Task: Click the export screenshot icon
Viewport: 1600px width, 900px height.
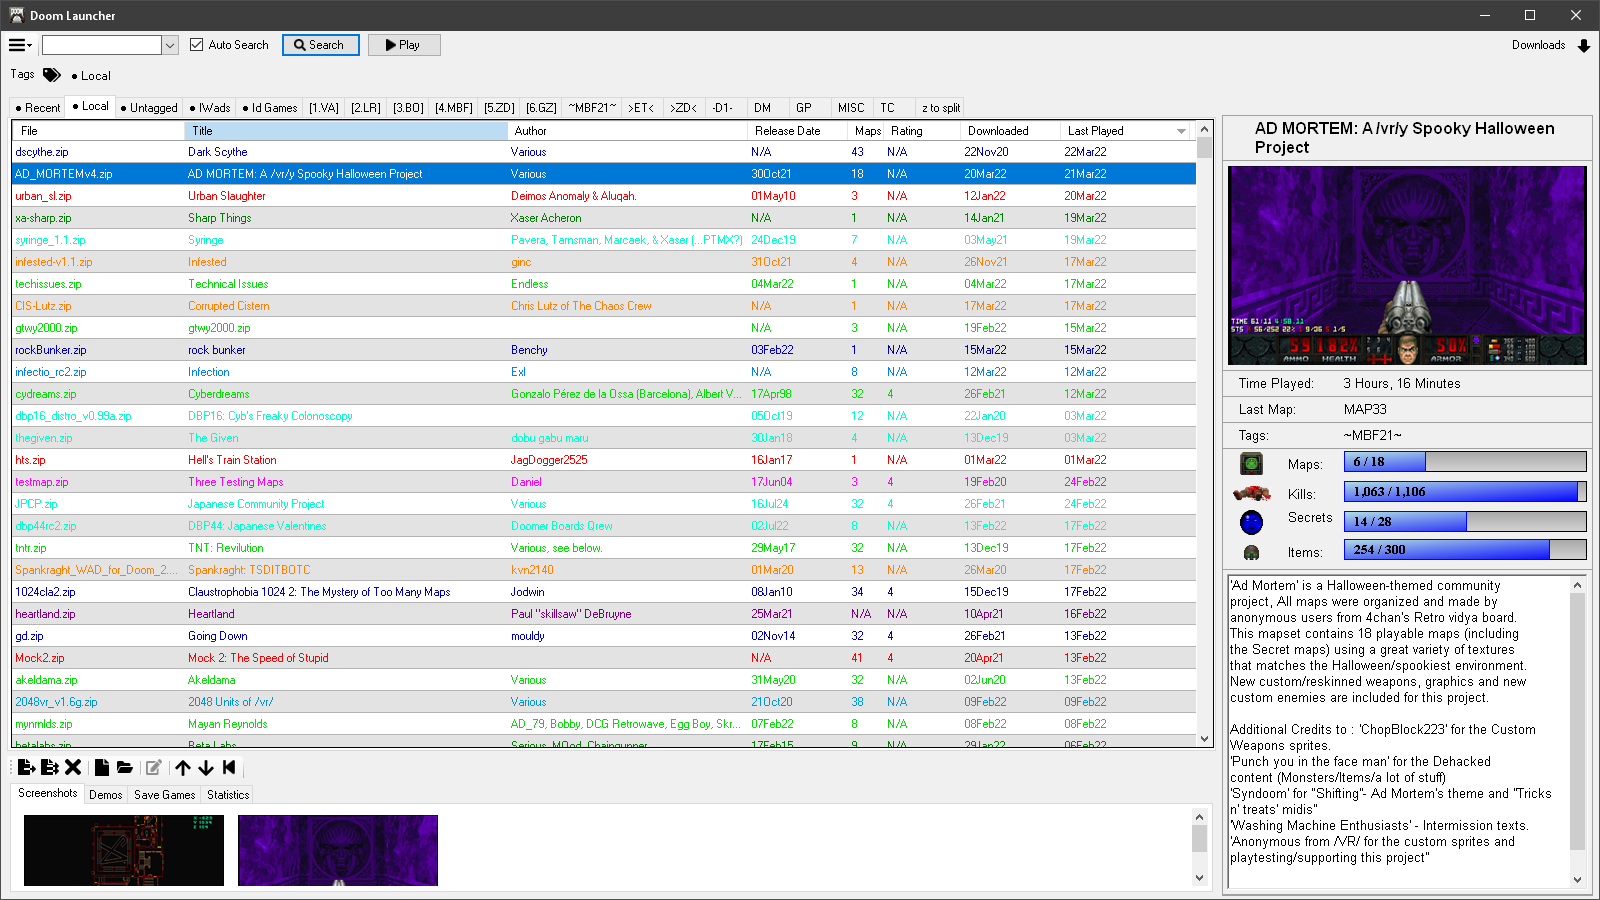Action: coord(27,767)
